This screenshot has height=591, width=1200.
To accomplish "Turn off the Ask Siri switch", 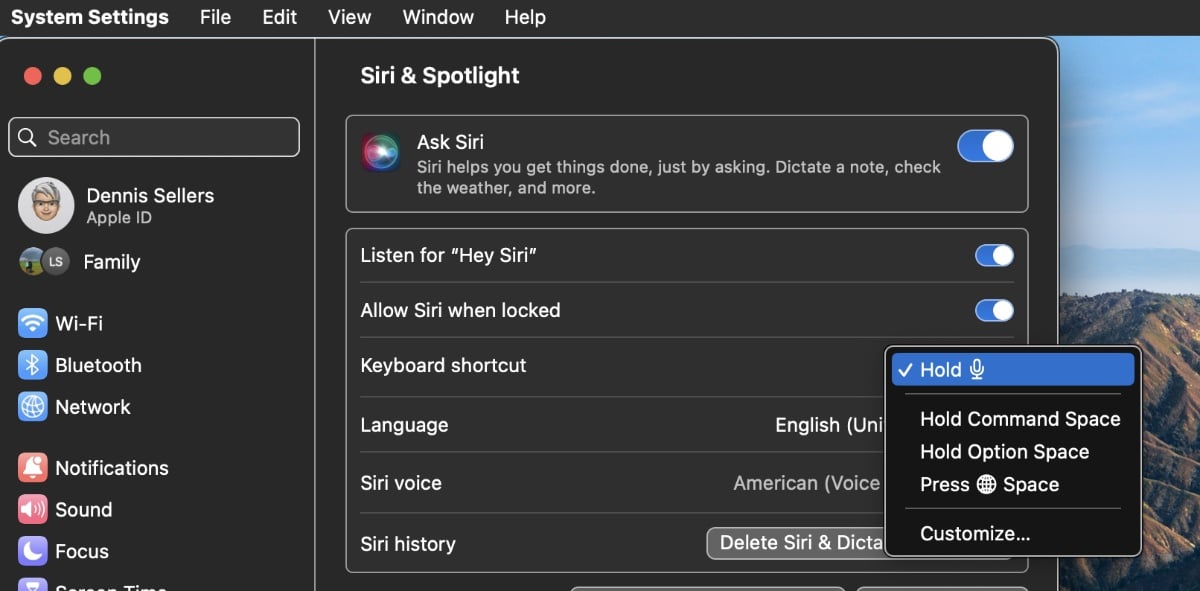I will tap(985, 146).
